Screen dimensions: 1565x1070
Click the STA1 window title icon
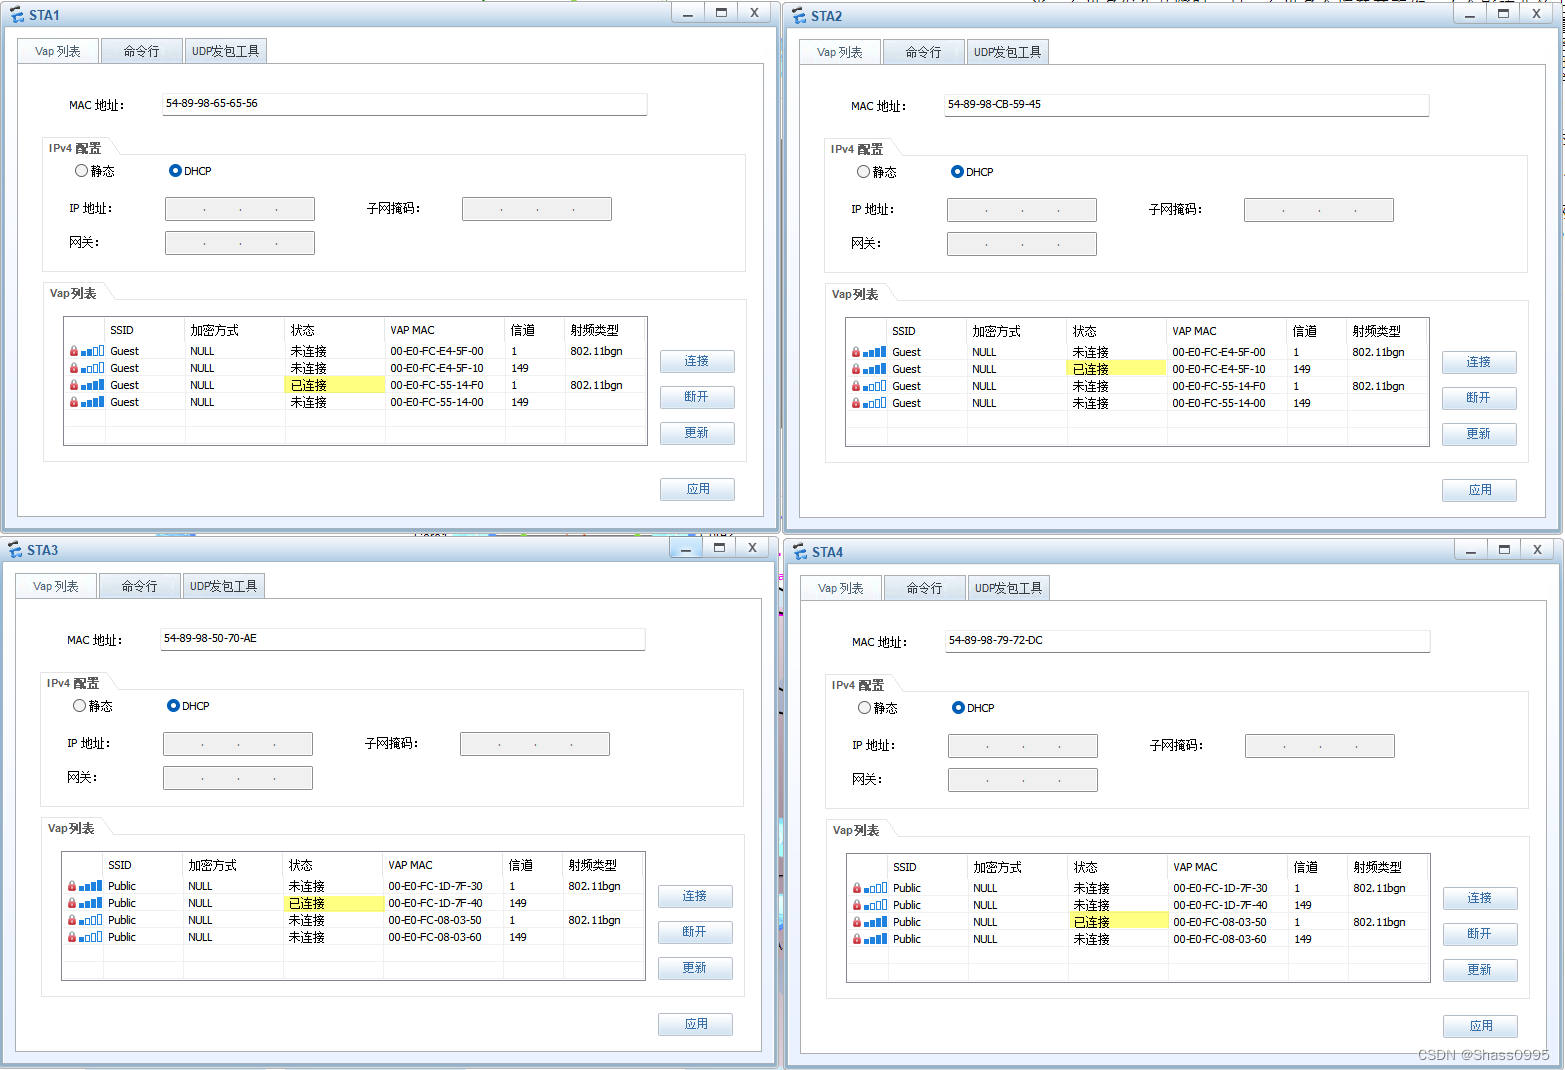click(x=16, y=15)
